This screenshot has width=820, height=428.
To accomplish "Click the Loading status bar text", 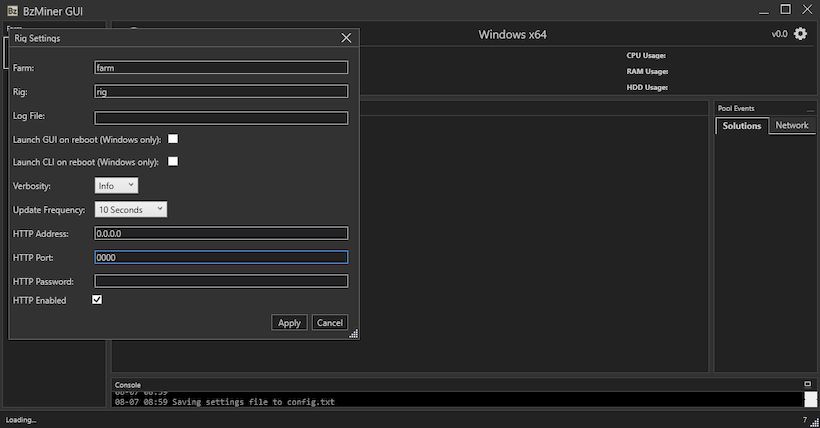I will [21, 420].
